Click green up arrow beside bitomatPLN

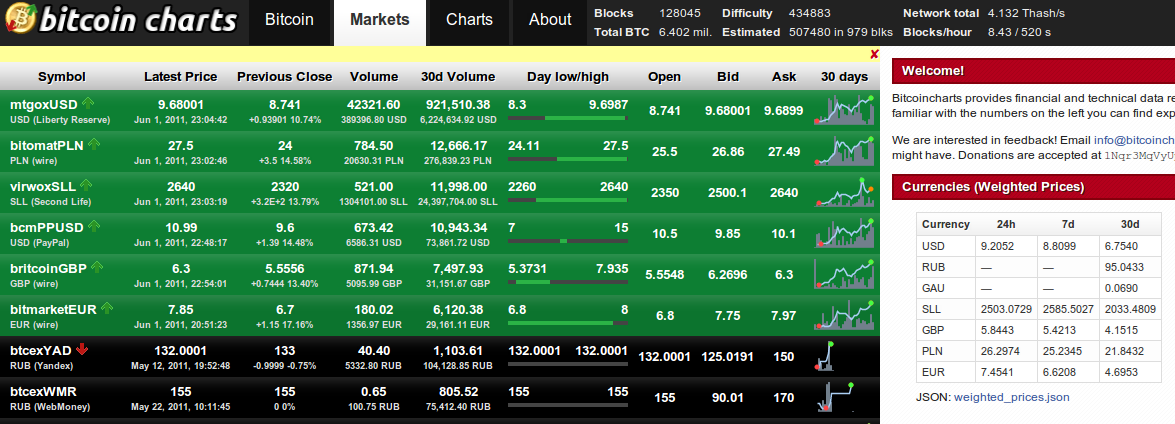tap(94, 144)
